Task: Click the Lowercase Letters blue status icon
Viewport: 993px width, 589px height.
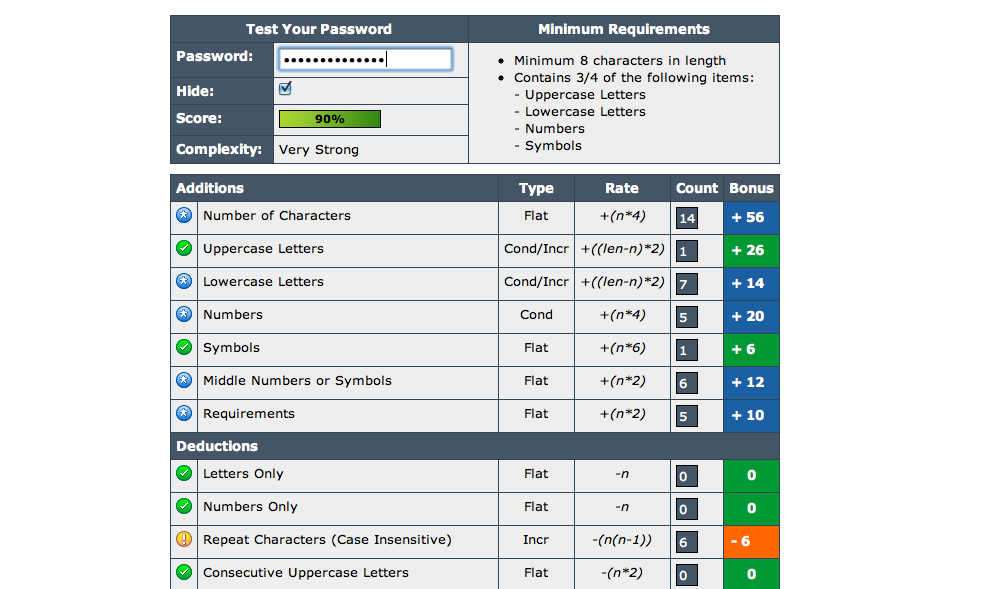Action: click(x=184, y=282)
